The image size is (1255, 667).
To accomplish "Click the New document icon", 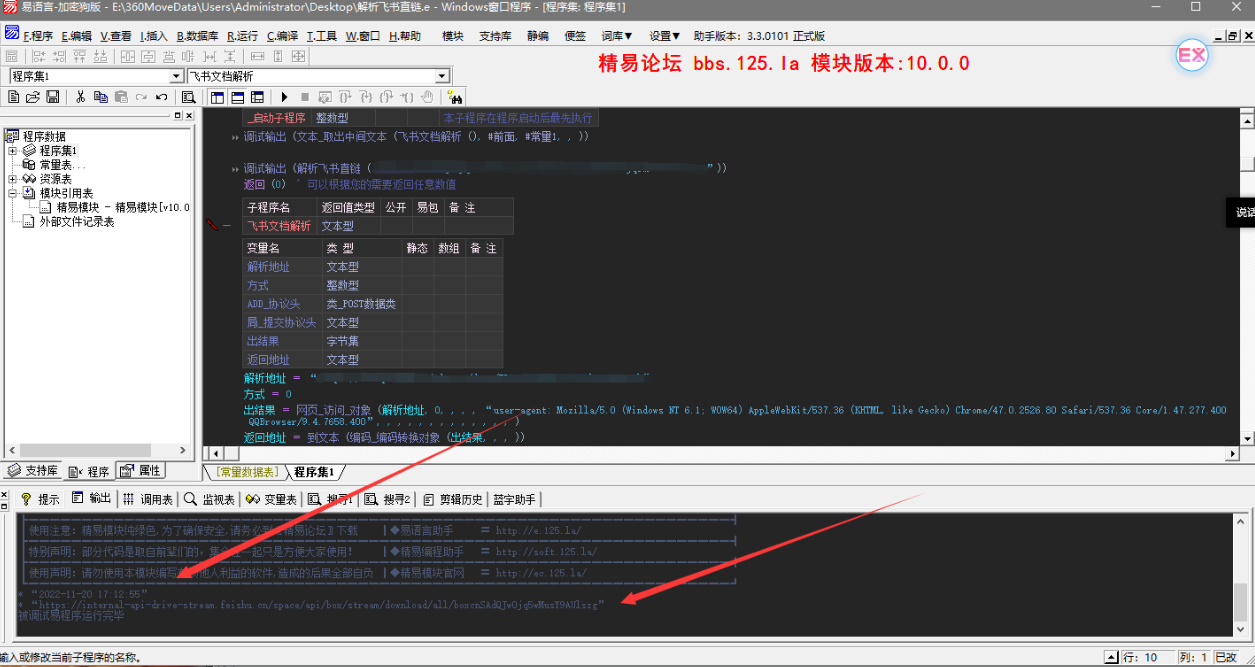I will 13,97.
